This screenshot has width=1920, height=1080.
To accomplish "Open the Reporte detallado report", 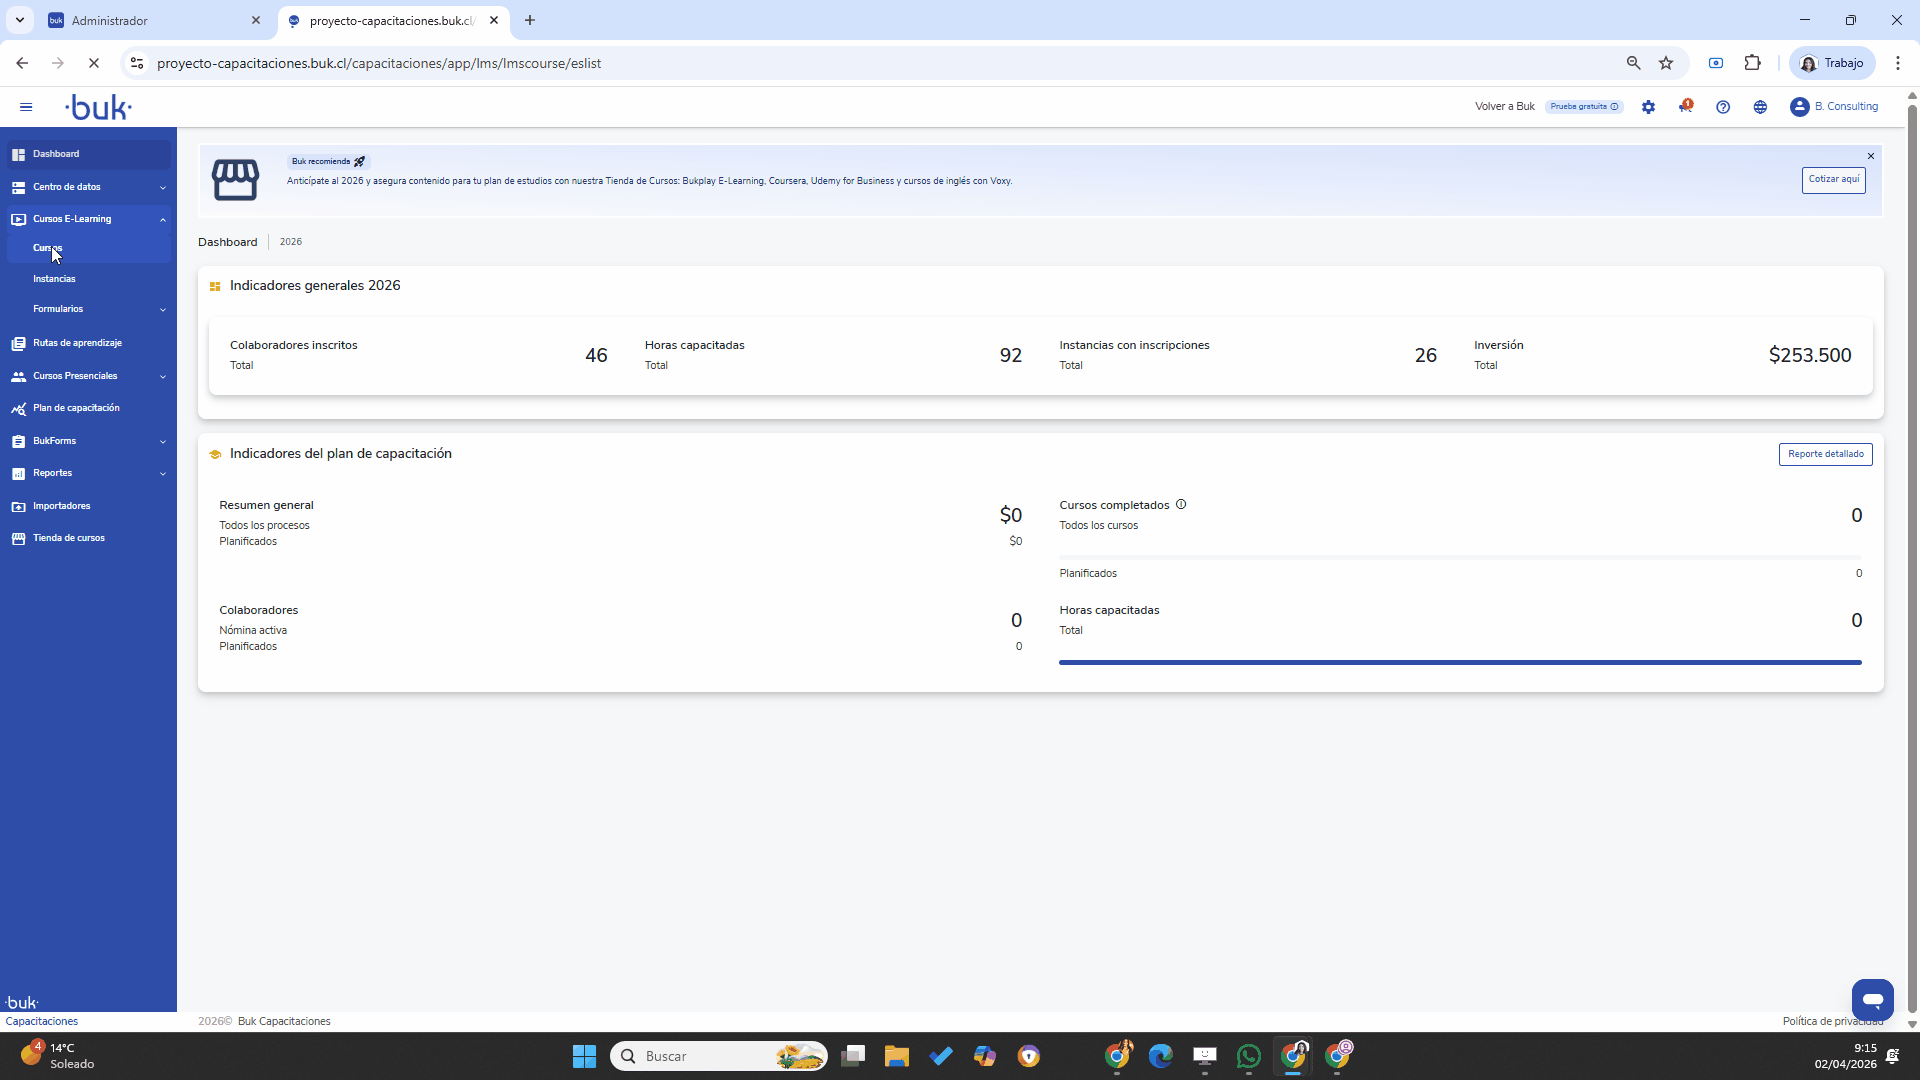I will [x=1825, y=454].
